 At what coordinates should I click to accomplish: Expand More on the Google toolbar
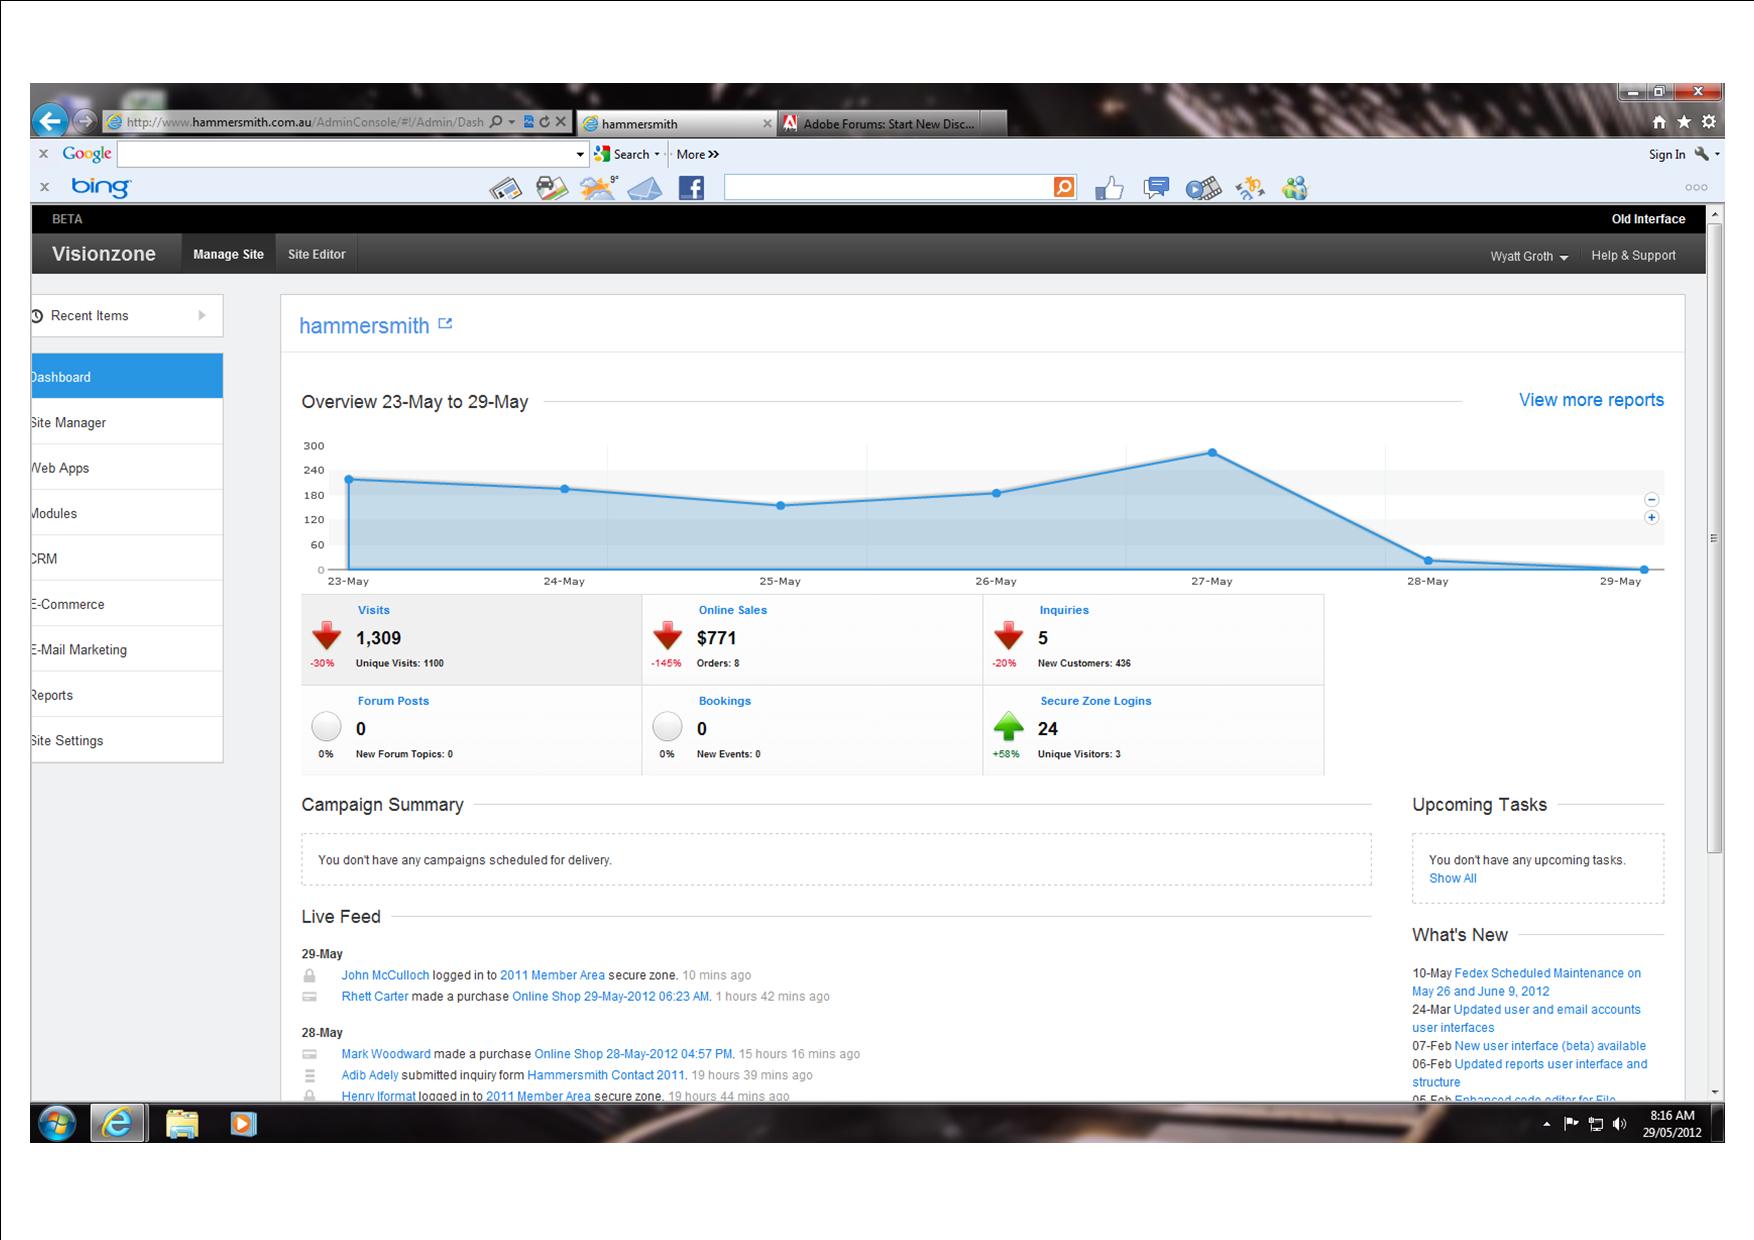tap(697, 154)
